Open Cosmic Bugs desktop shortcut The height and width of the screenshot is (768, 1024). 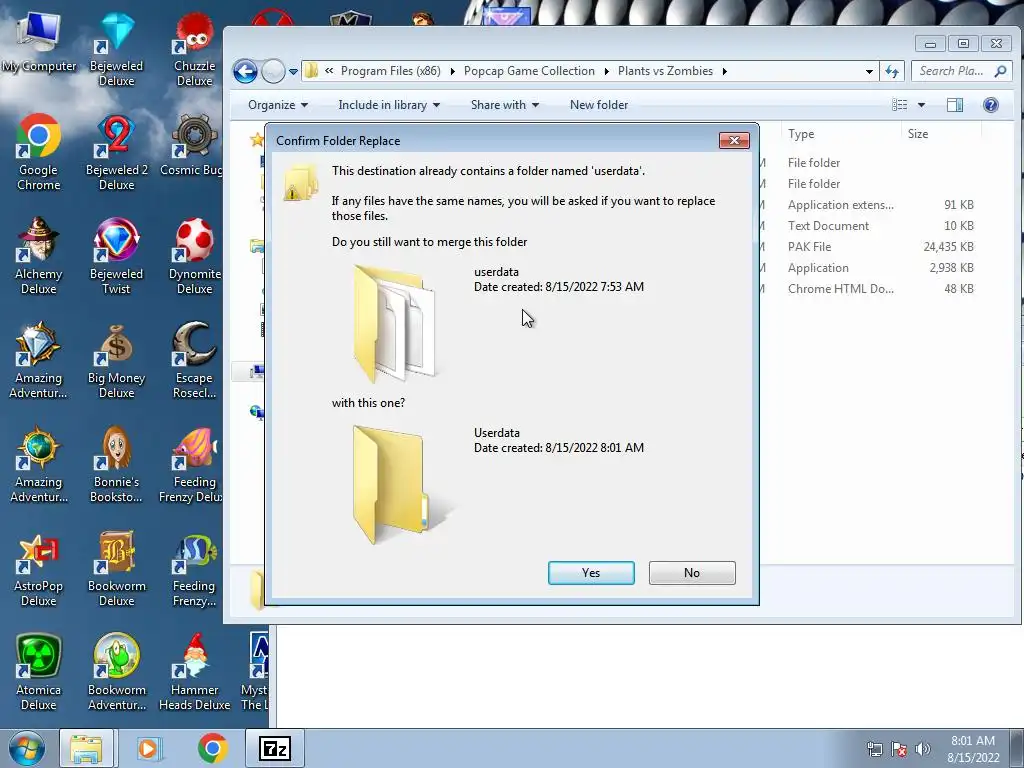pos(193,145)
